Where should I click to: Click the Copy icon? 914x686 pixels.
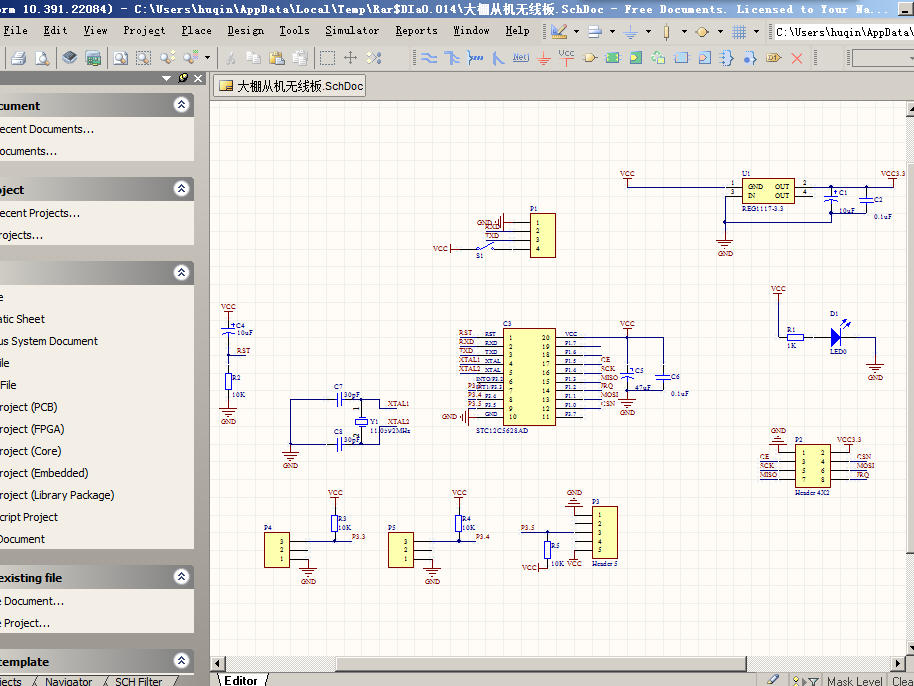coord(253,58)
